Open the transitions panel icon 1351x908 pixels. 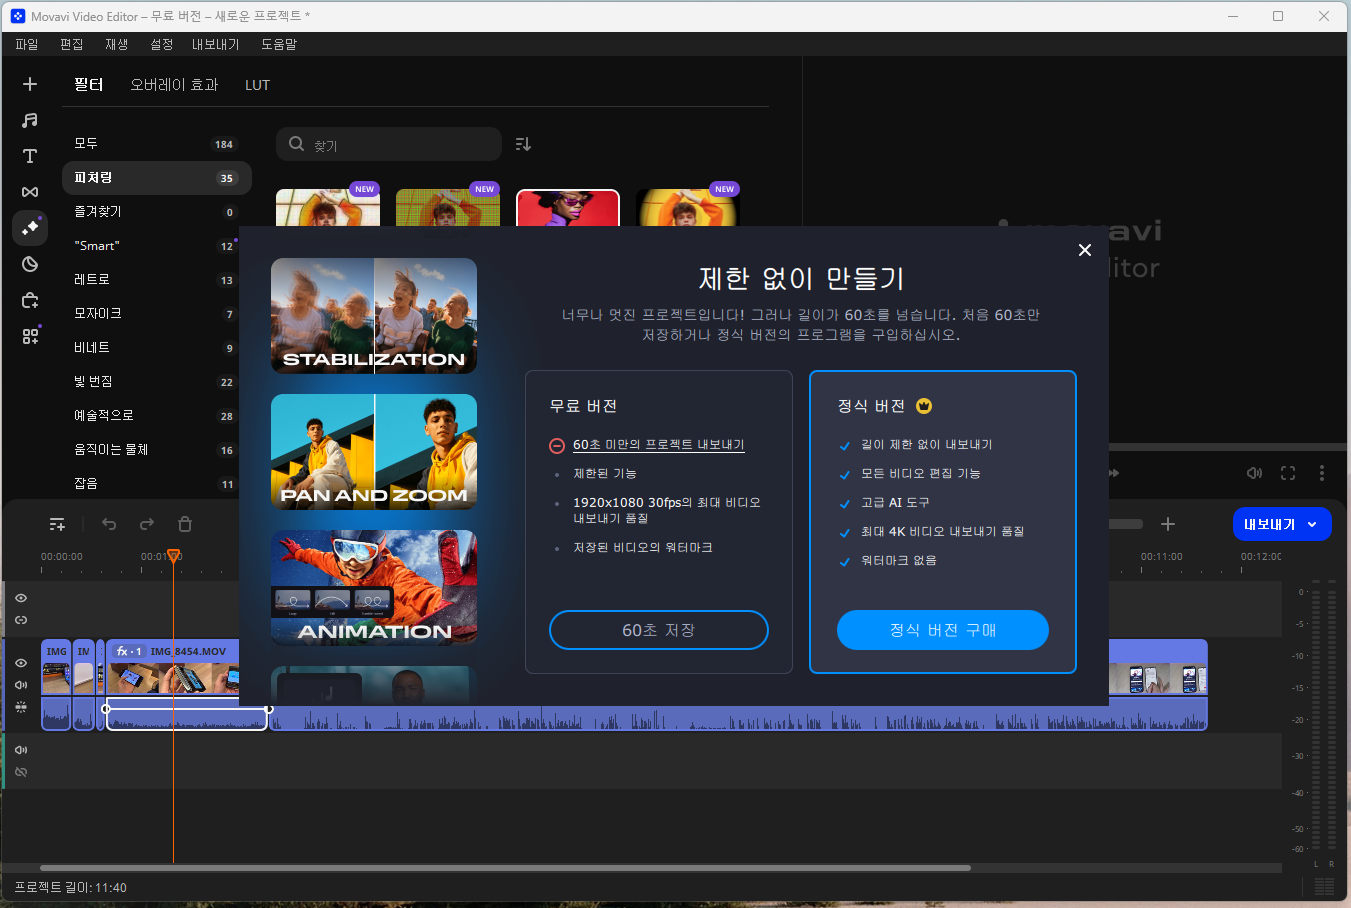pyautogui.click(x=30, y=192)
